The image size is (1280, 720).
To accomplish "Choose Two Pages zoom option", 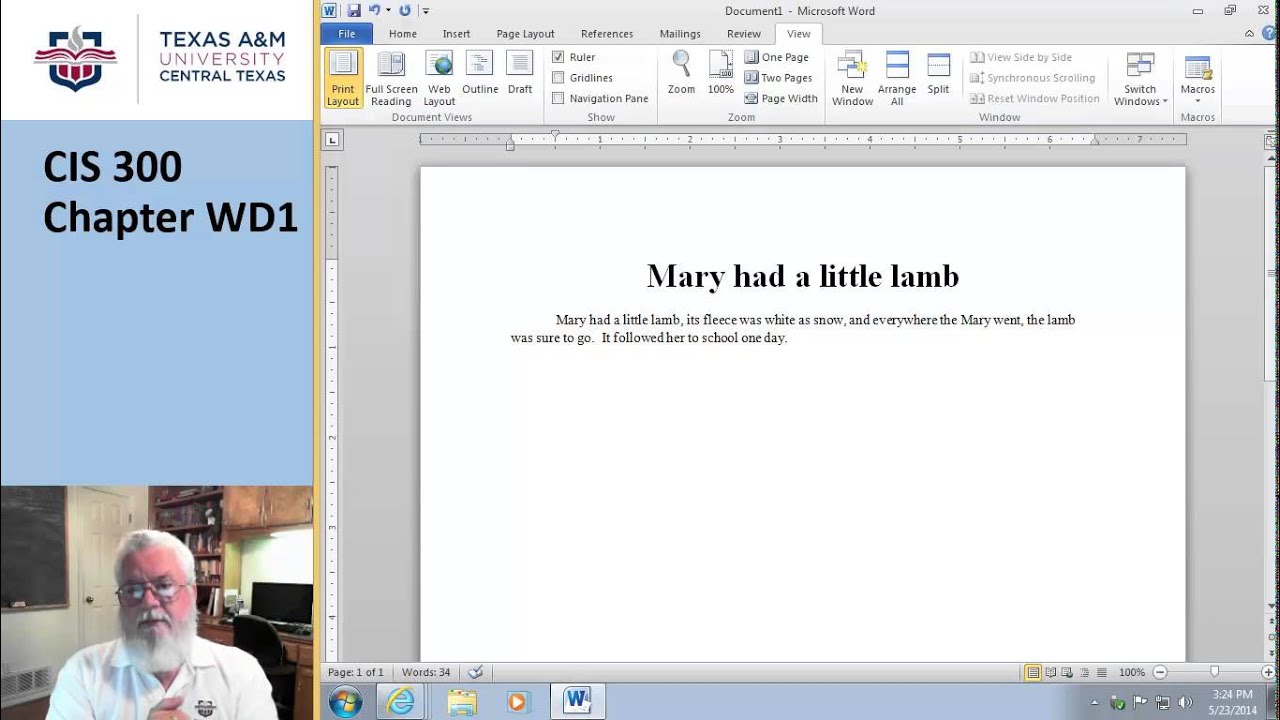I will pos(779,78).
